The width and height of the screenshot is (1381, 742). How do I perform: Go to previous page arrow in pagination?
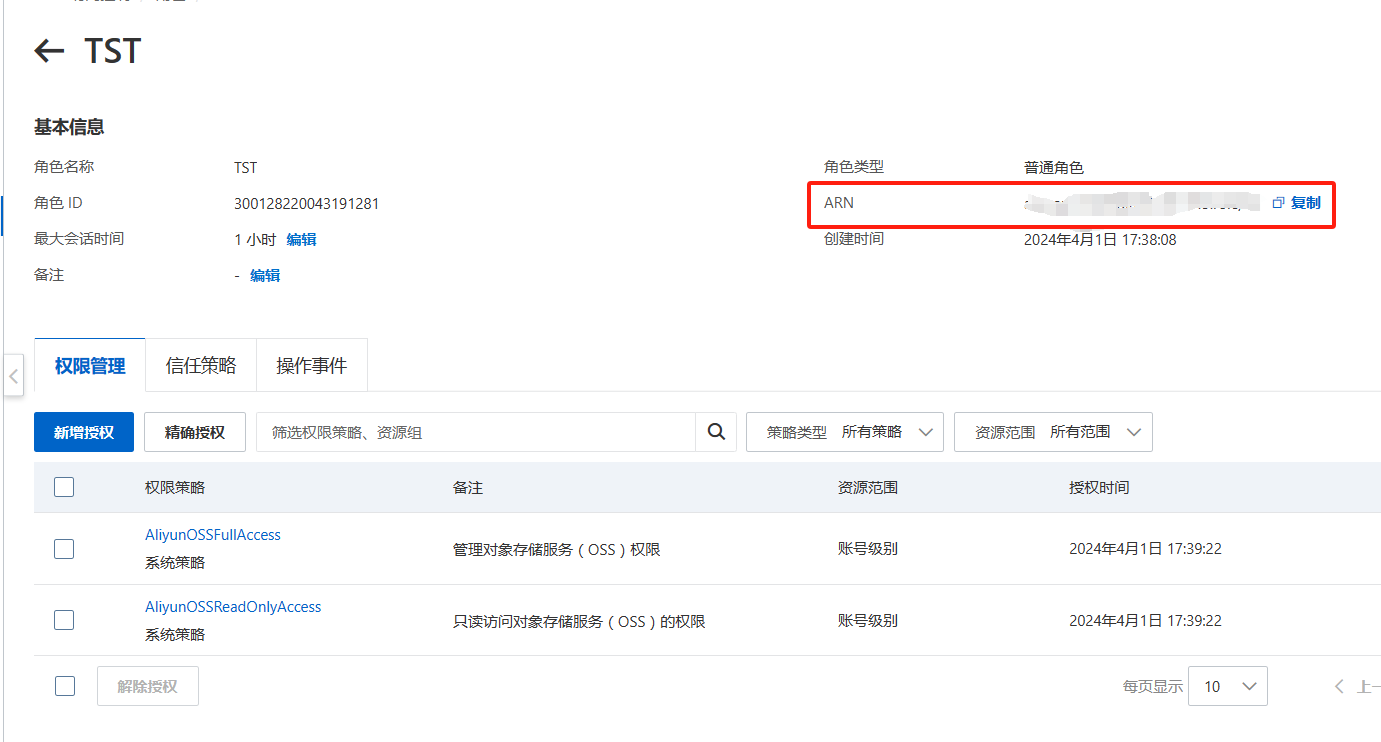pos(1340,686)
